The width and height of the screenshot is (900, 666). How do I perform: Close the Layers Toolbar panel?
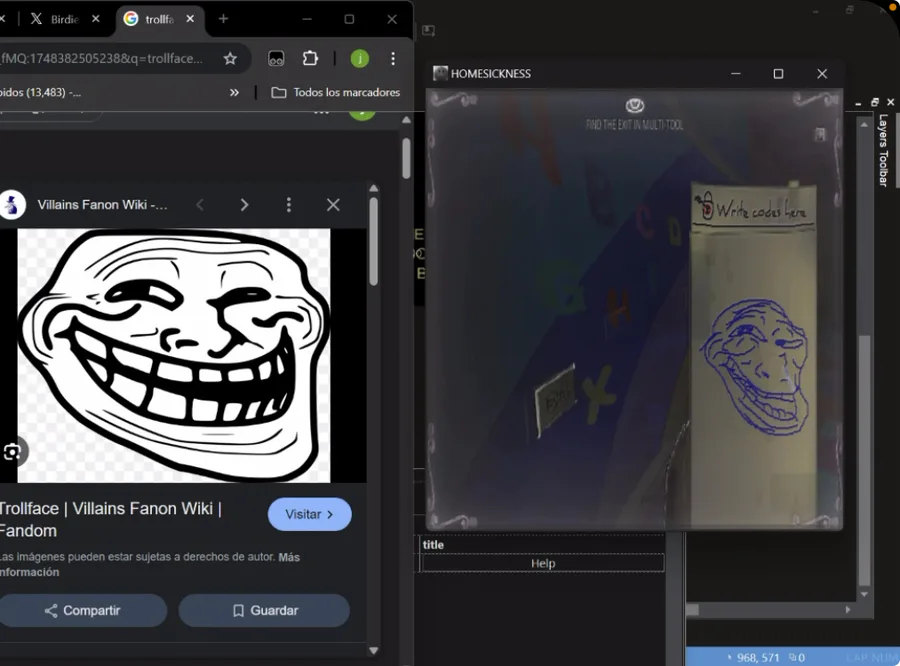tap(890, 102)
